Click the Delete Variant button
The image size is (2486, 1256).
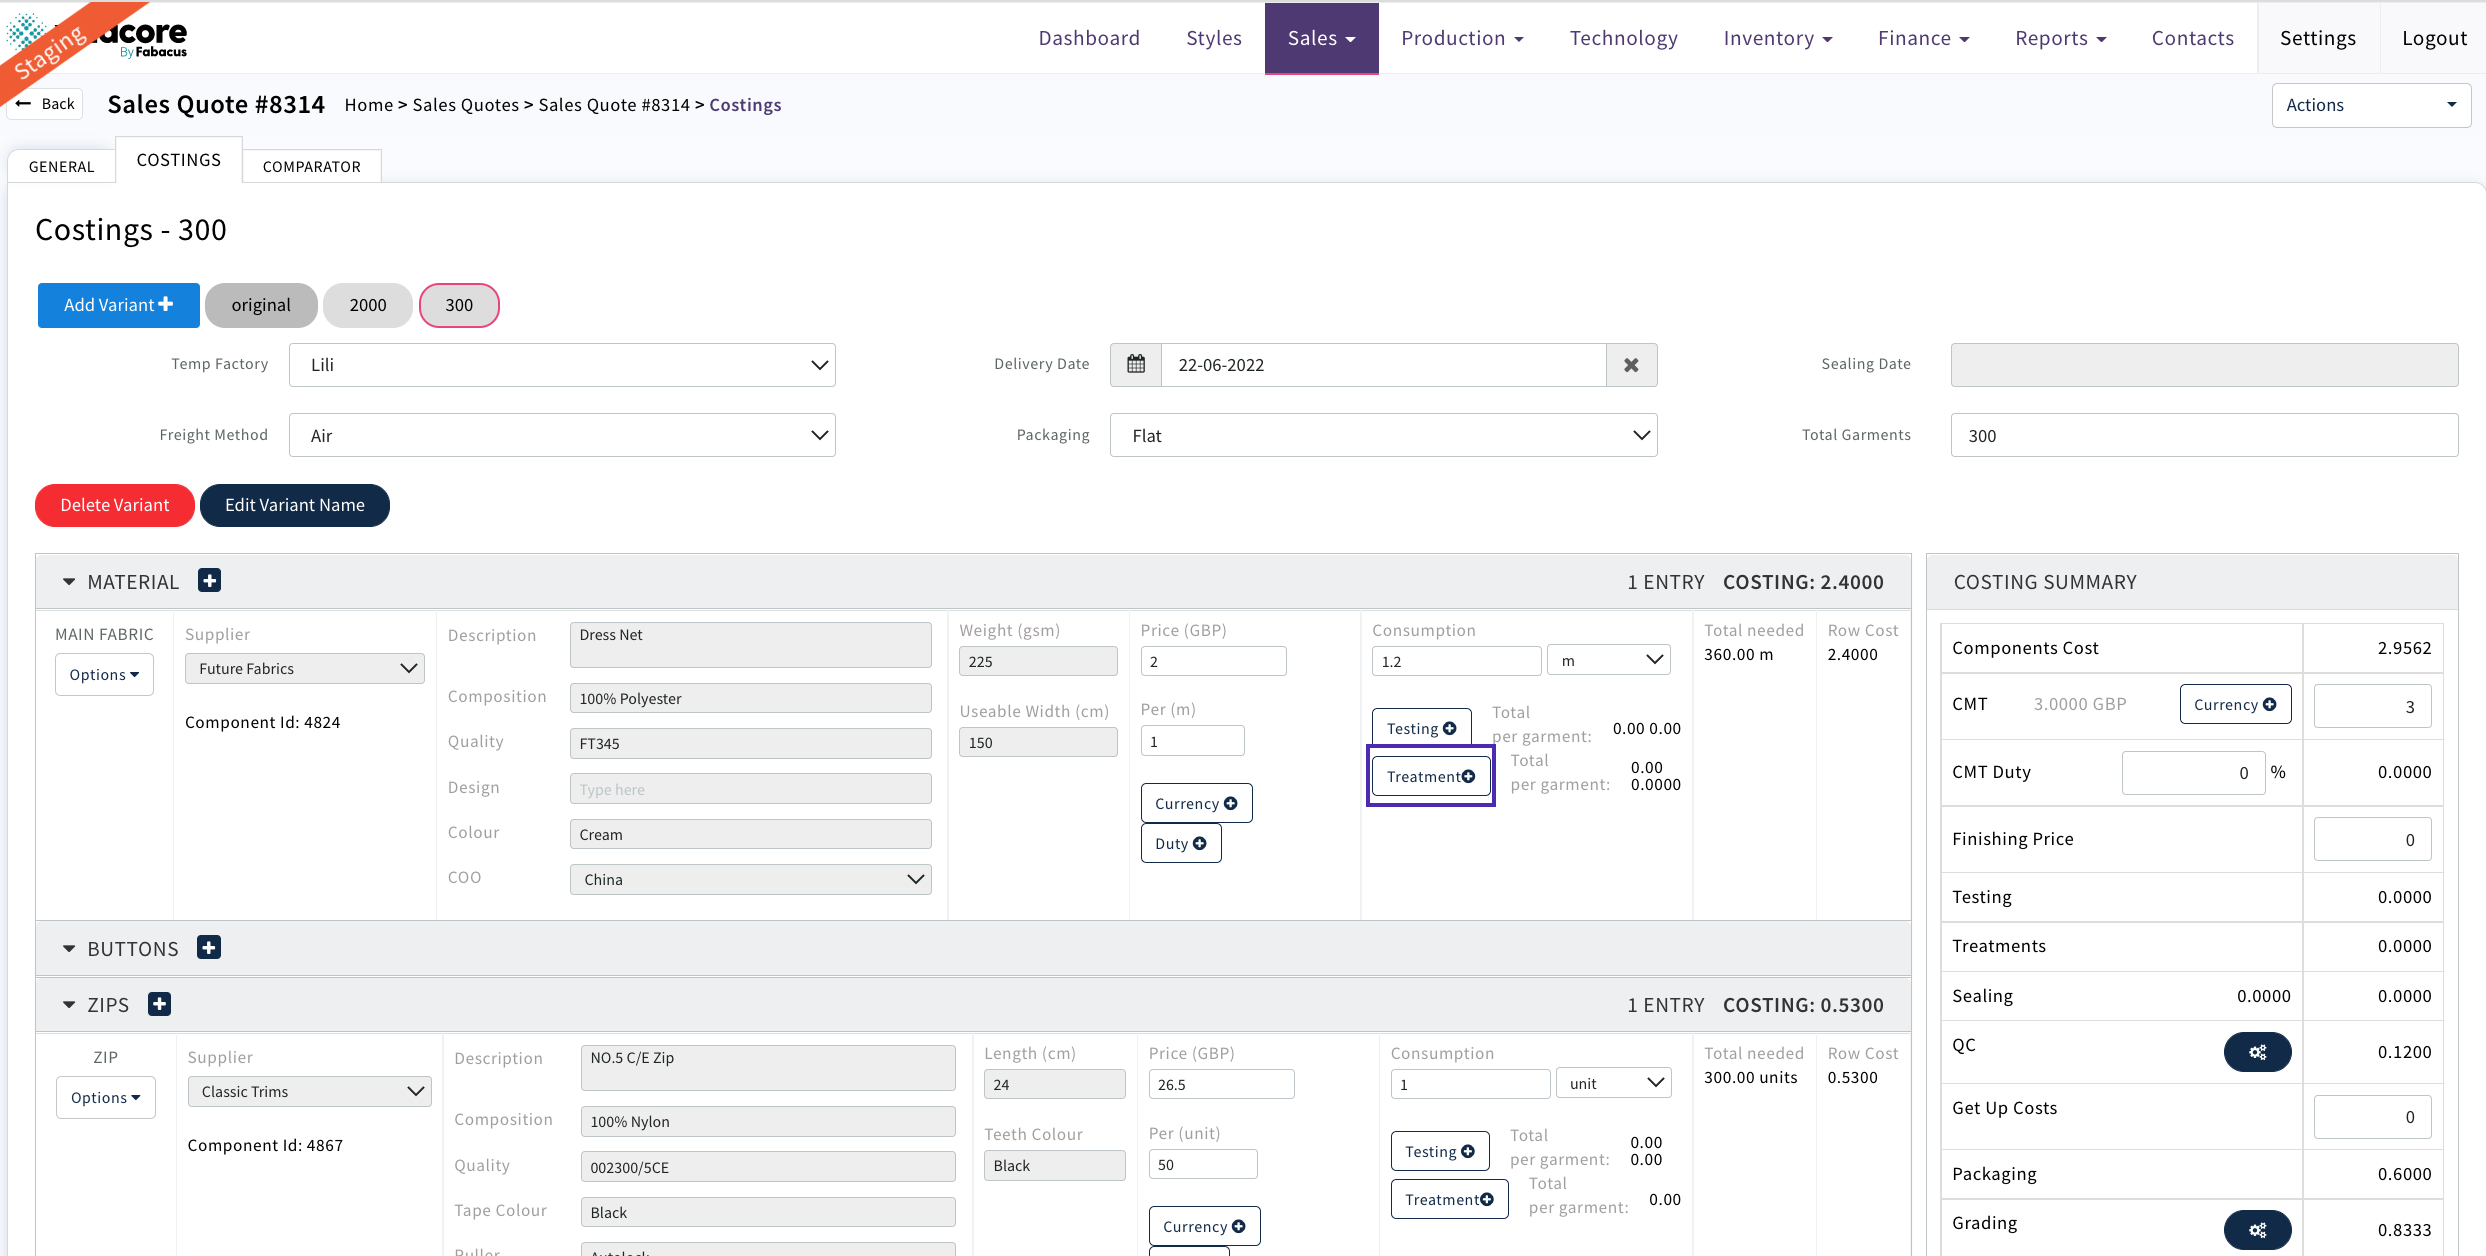115,505
